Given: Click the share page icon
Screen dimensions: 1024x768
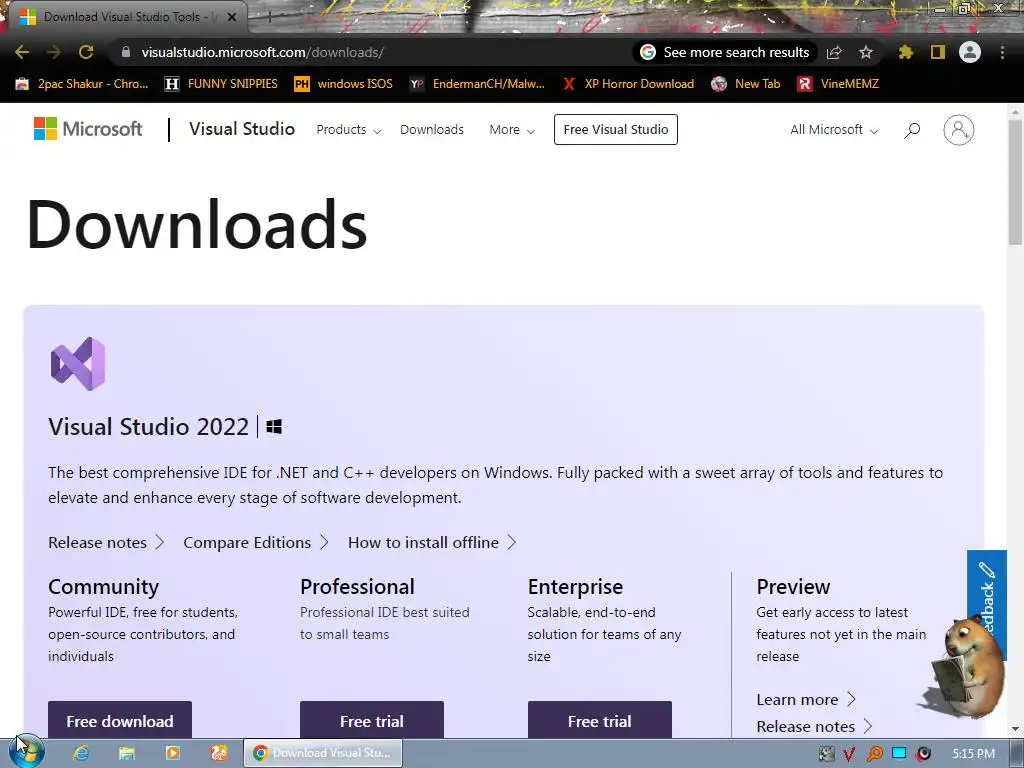Looking at the screenshot, I should 834,52.
